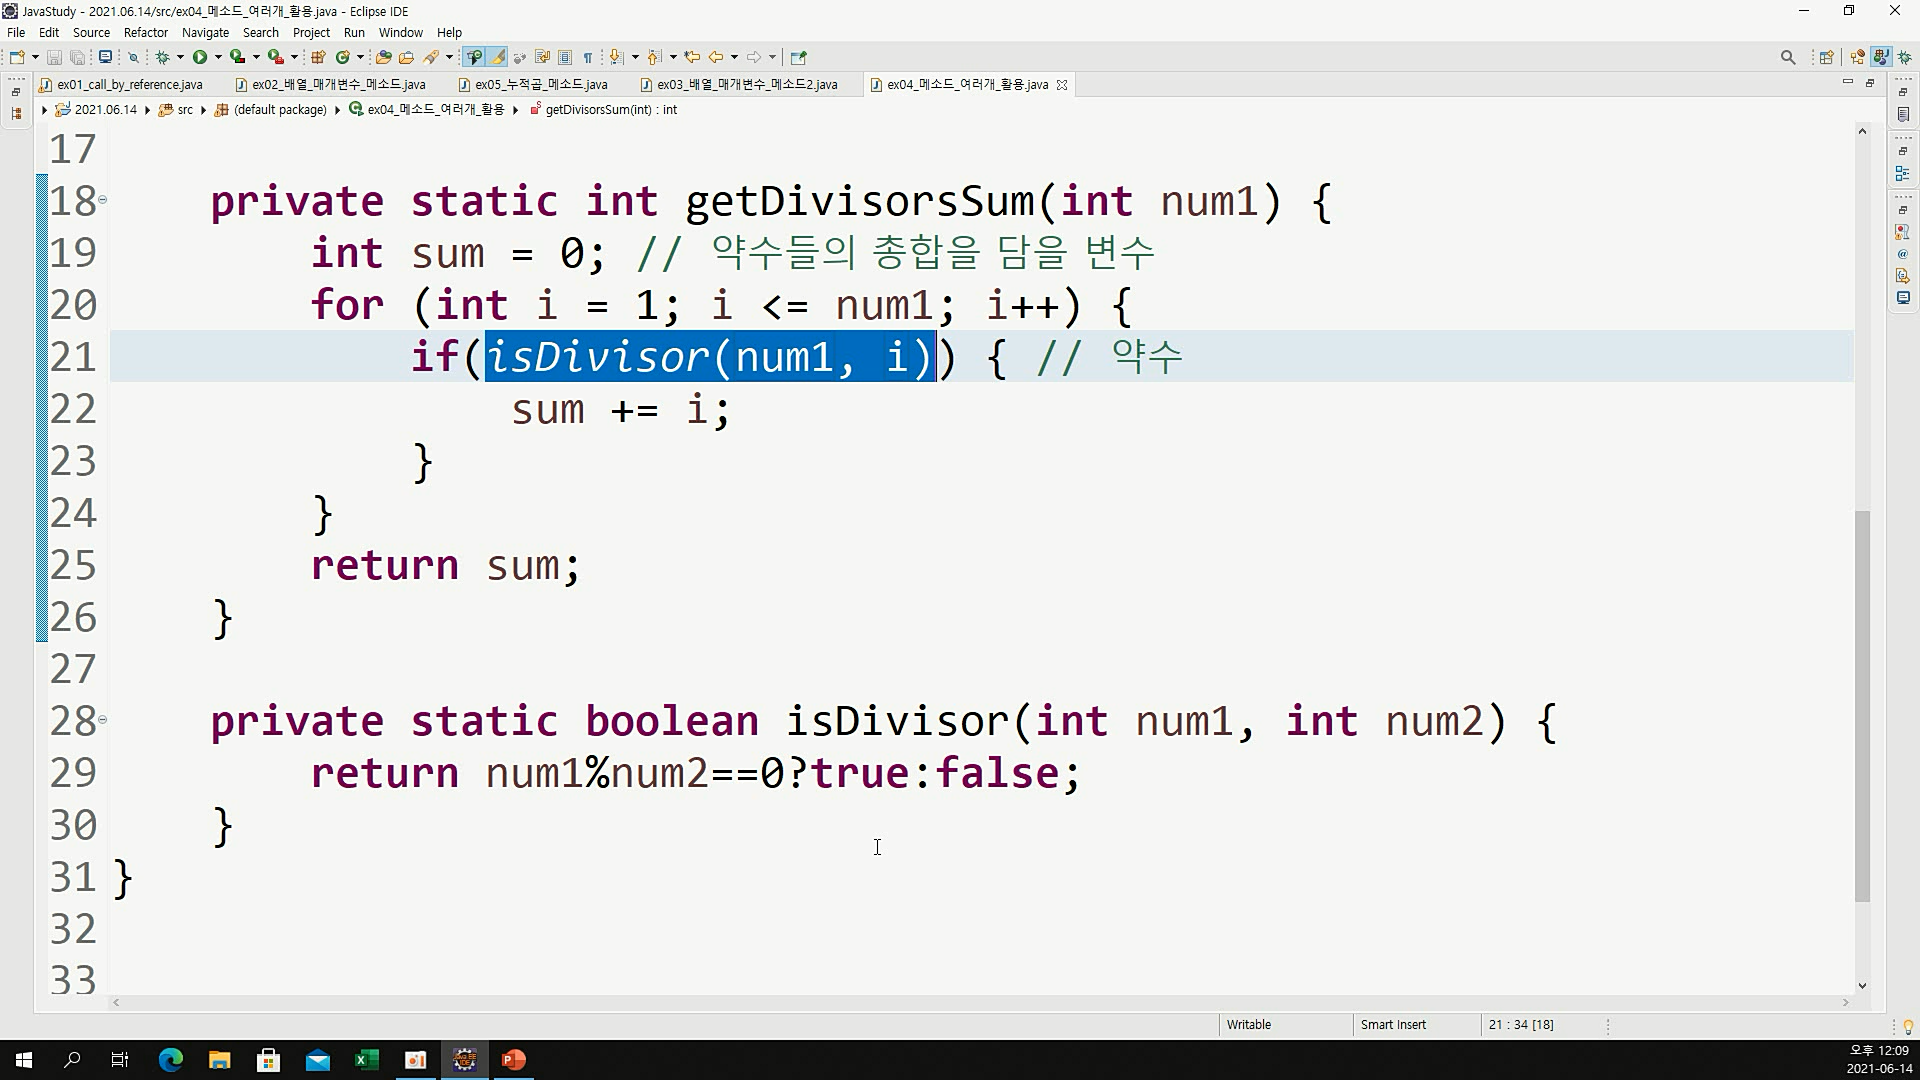Viewport: 1920px width, 1080px height.
Task: Collapse isDivisor method fold at line 28
Action: click(x=102, y=720)
